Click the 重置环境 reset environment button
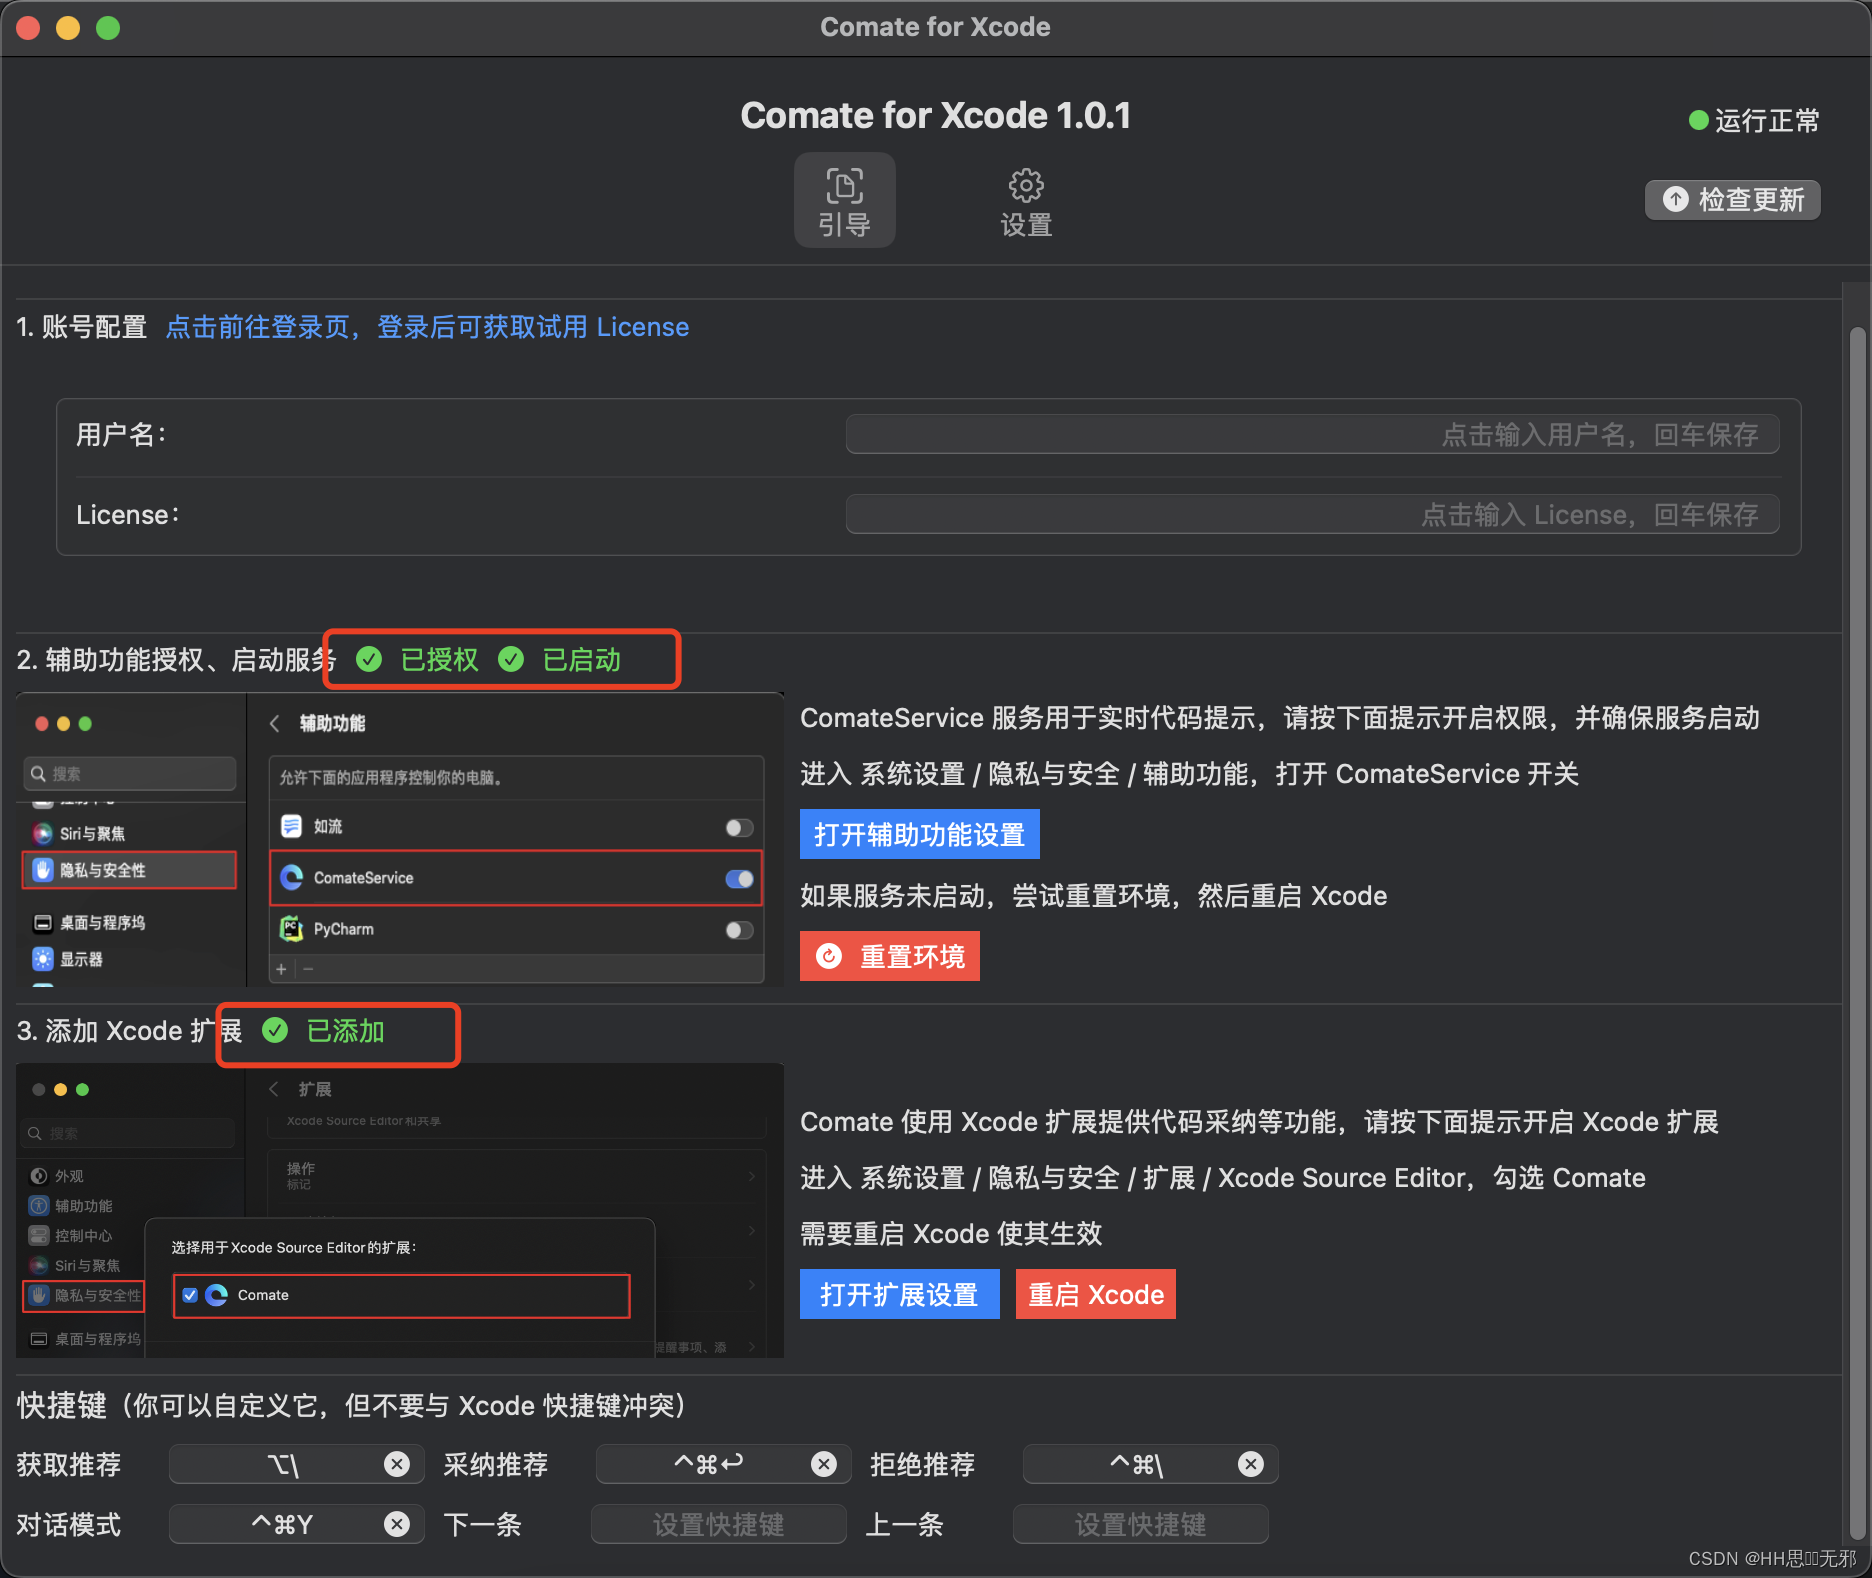The height and width of the screenshot is (1578, 1872). click(x=889, y=956)
